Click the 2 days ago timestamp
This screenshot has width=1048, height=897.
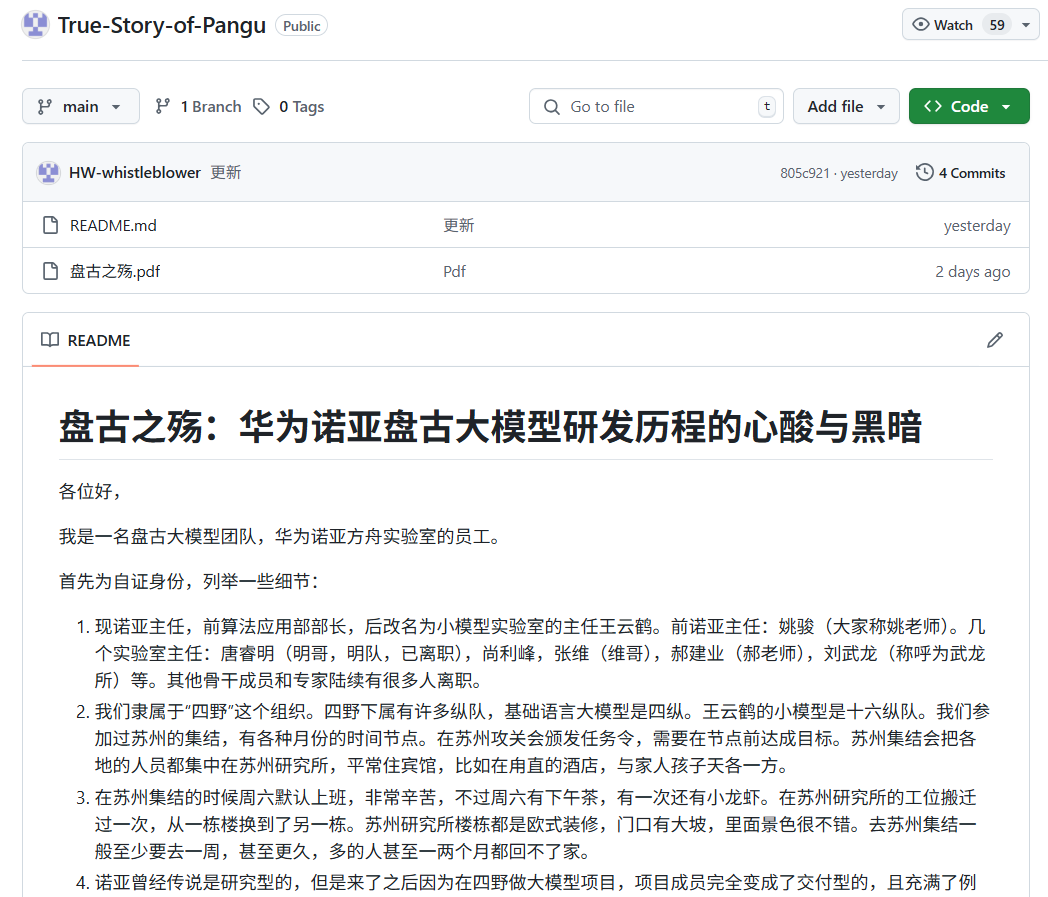[x=972, y=272]
